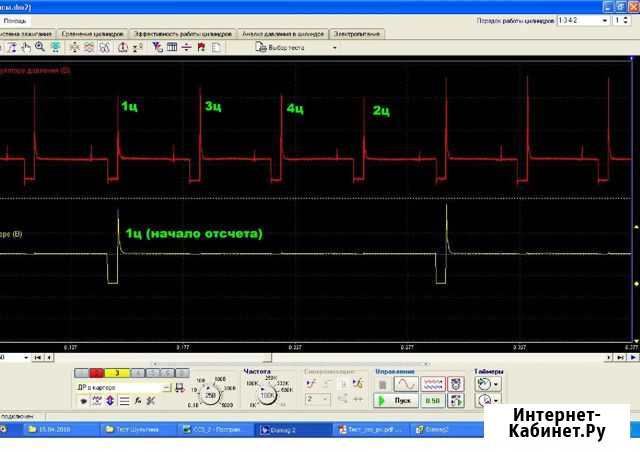Click the black eye visibility icon

pyautogui.click(x=83, y=401)
